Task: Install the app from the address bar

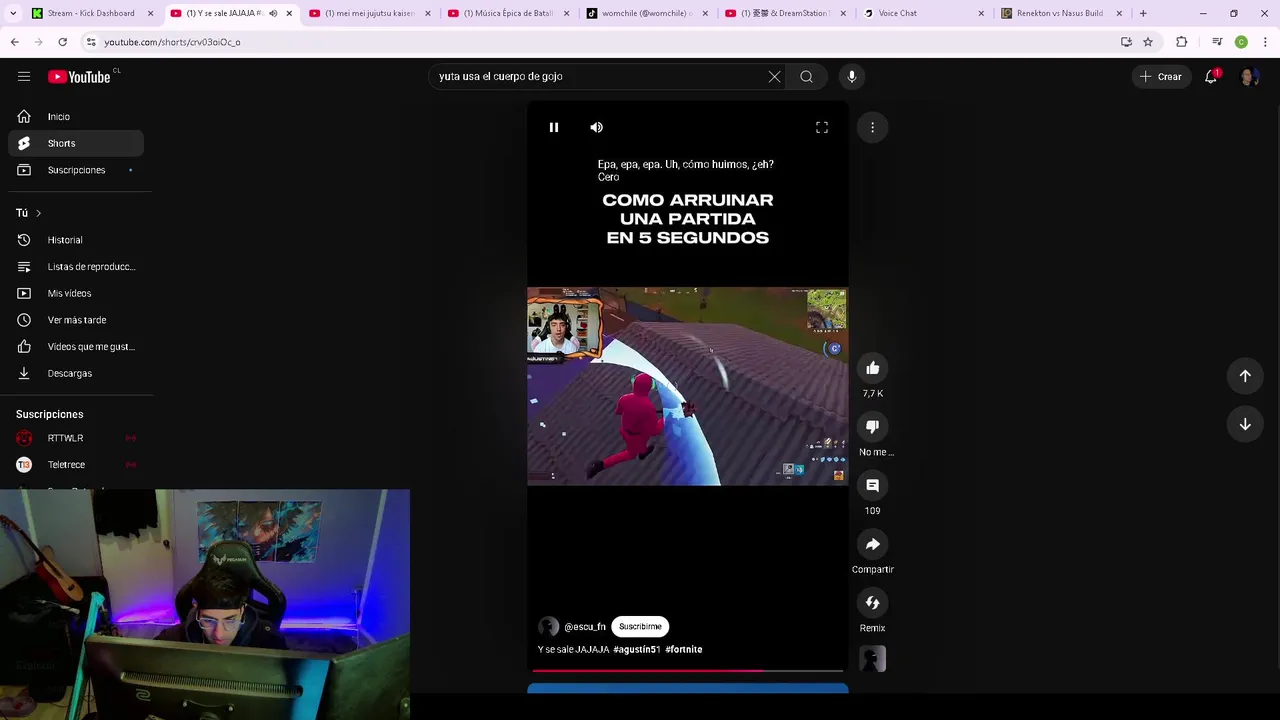Action: click(1126, 42)
